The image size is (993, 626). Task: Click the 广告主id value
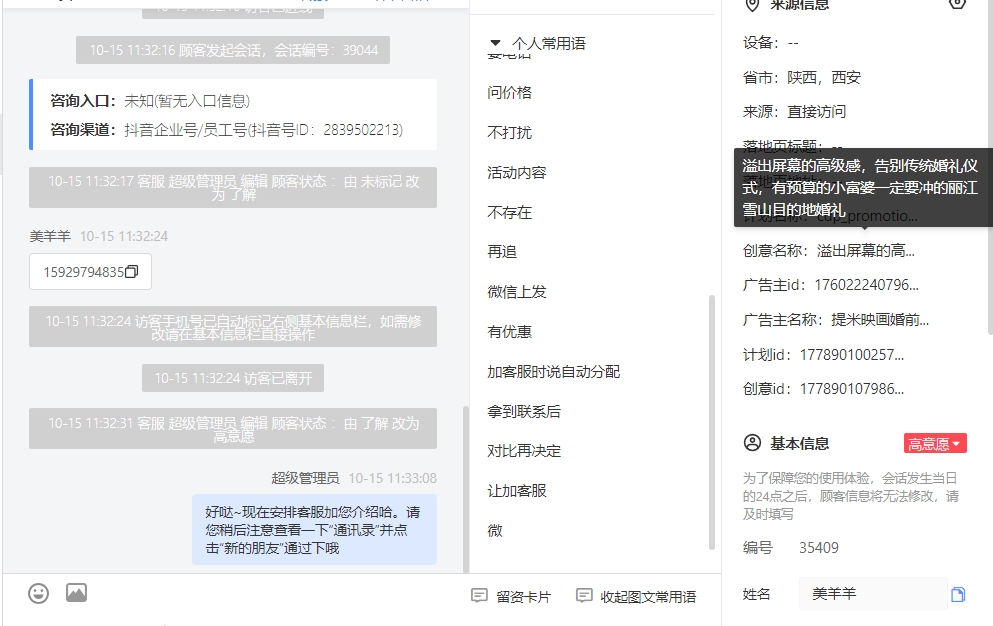pyautogui.click(x=866, y=285)
